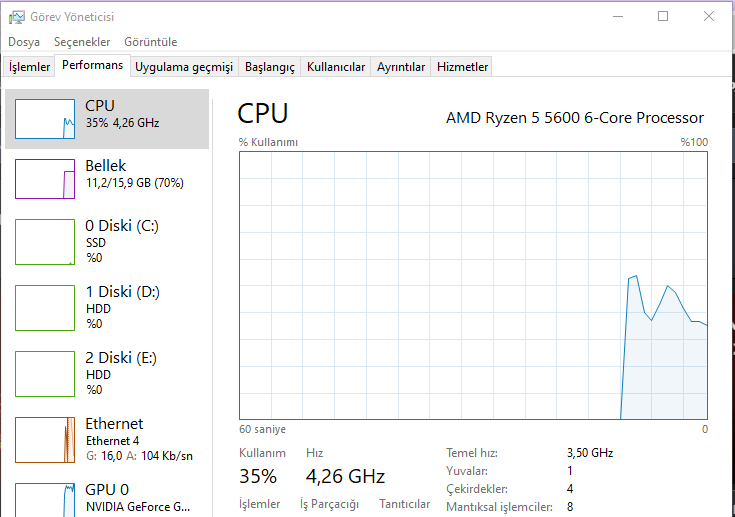735x517 pixels.
Task: Select the Ethernet network graph thumbnail
Action: click(45, 441)
